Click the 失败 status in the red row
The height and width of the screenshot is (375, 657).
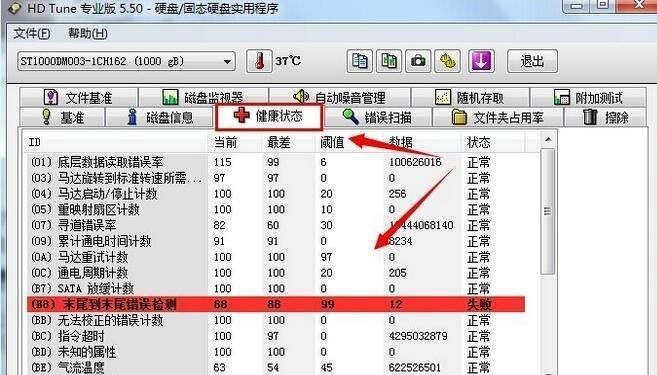point(479,305)
